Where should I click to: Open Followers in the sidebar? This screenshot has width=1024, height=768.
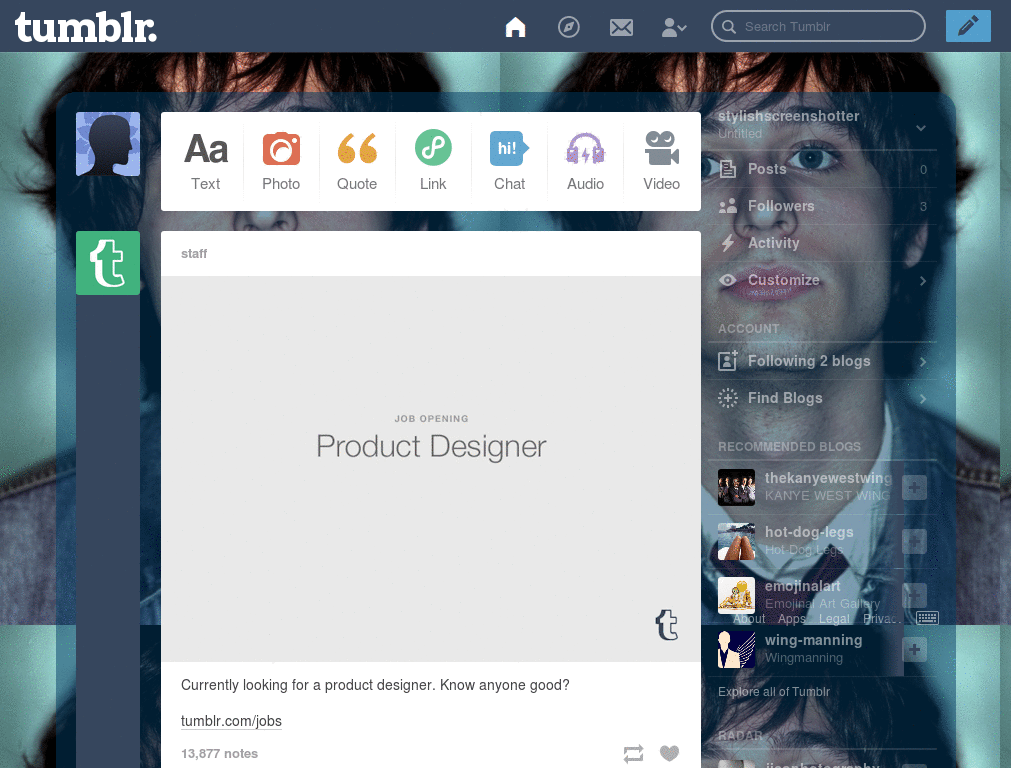point(823,206)
